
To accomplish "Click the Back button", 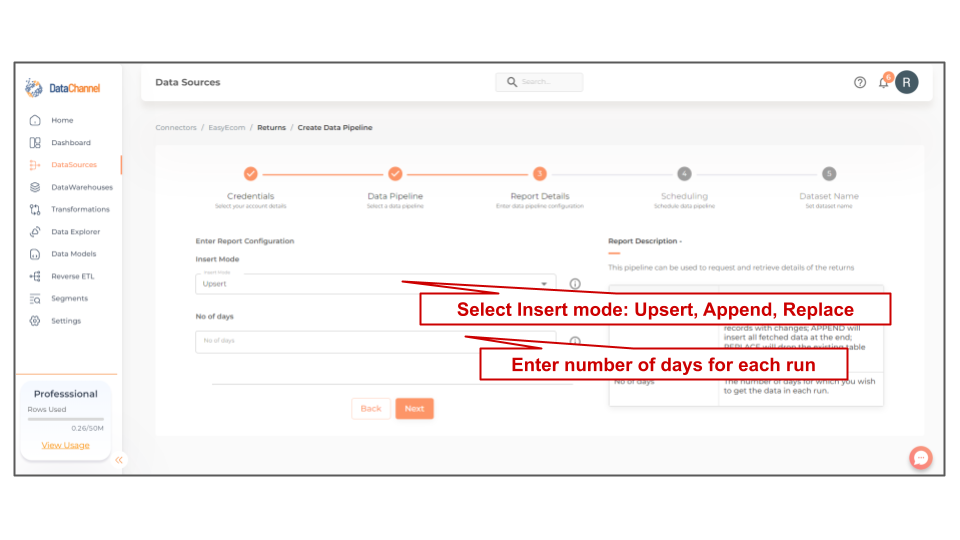I will pos(371,408).
